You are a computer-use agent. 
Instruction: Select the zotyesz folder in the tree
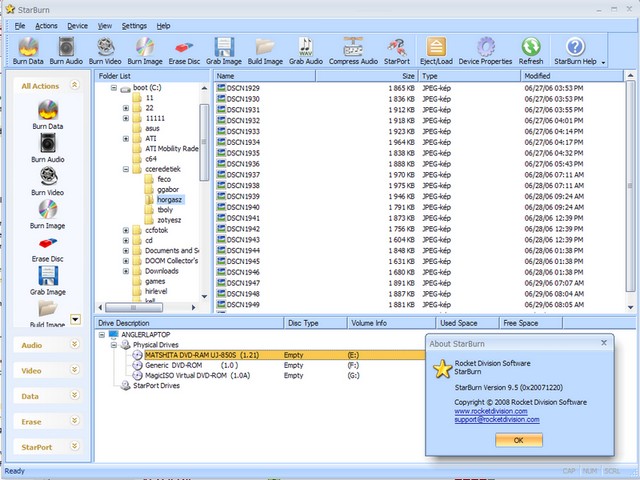pos(169,220)
